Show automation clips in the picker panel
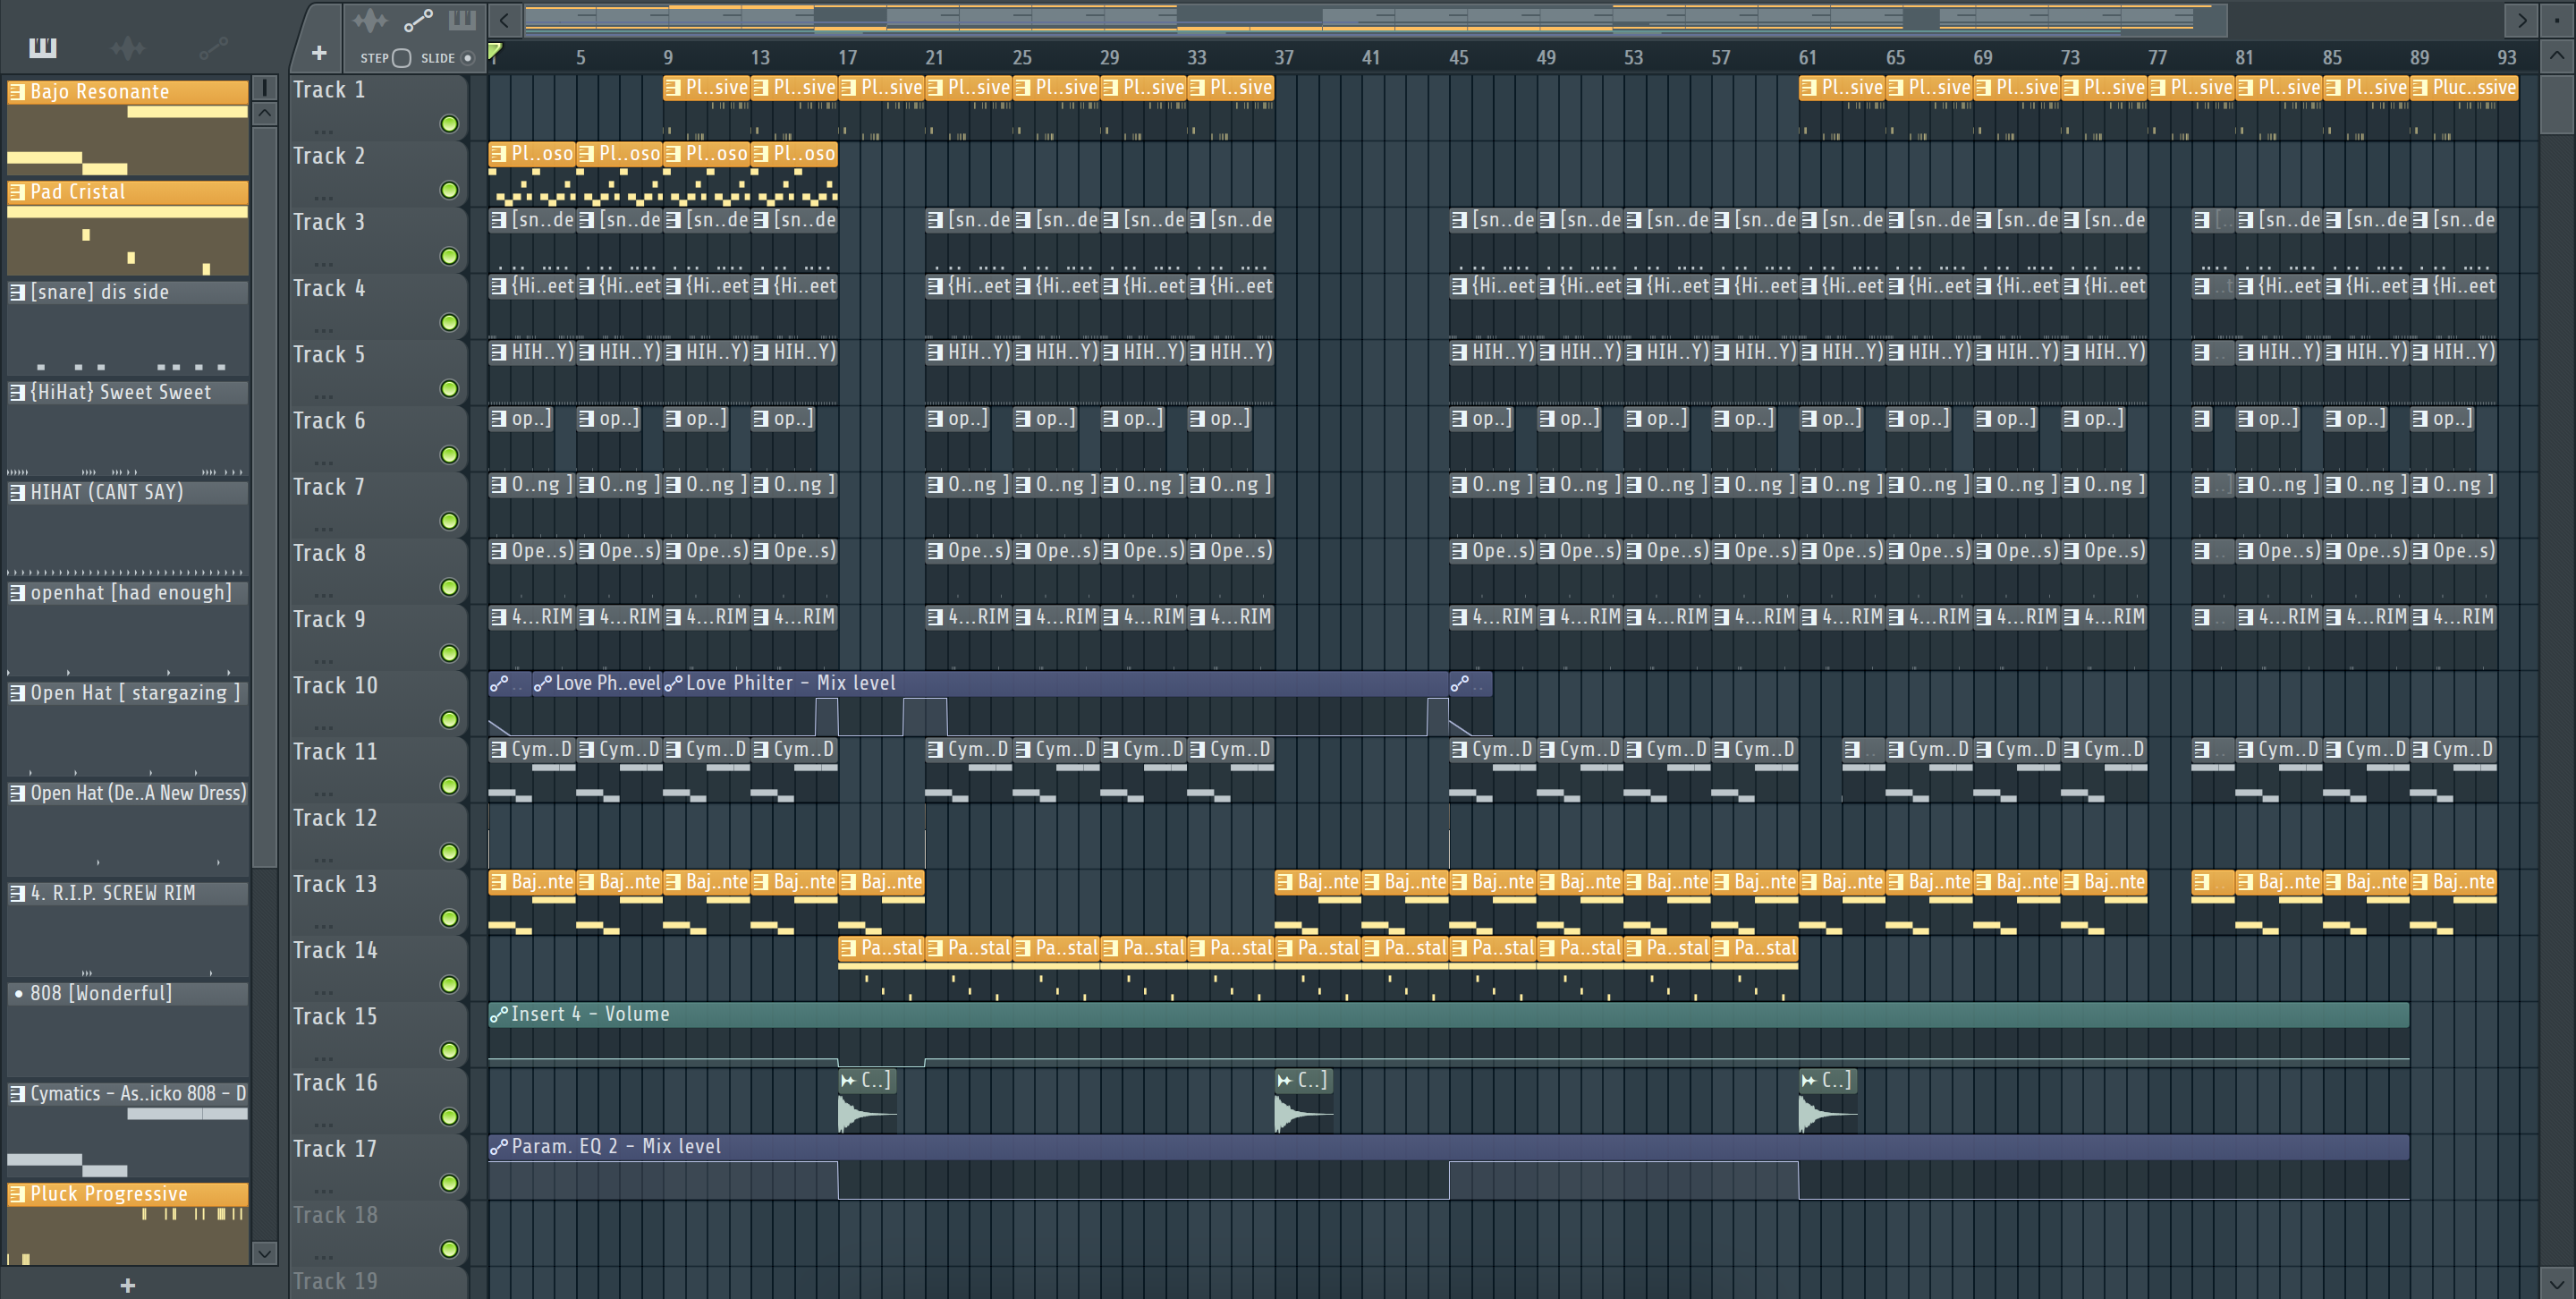 coord(213,47)
